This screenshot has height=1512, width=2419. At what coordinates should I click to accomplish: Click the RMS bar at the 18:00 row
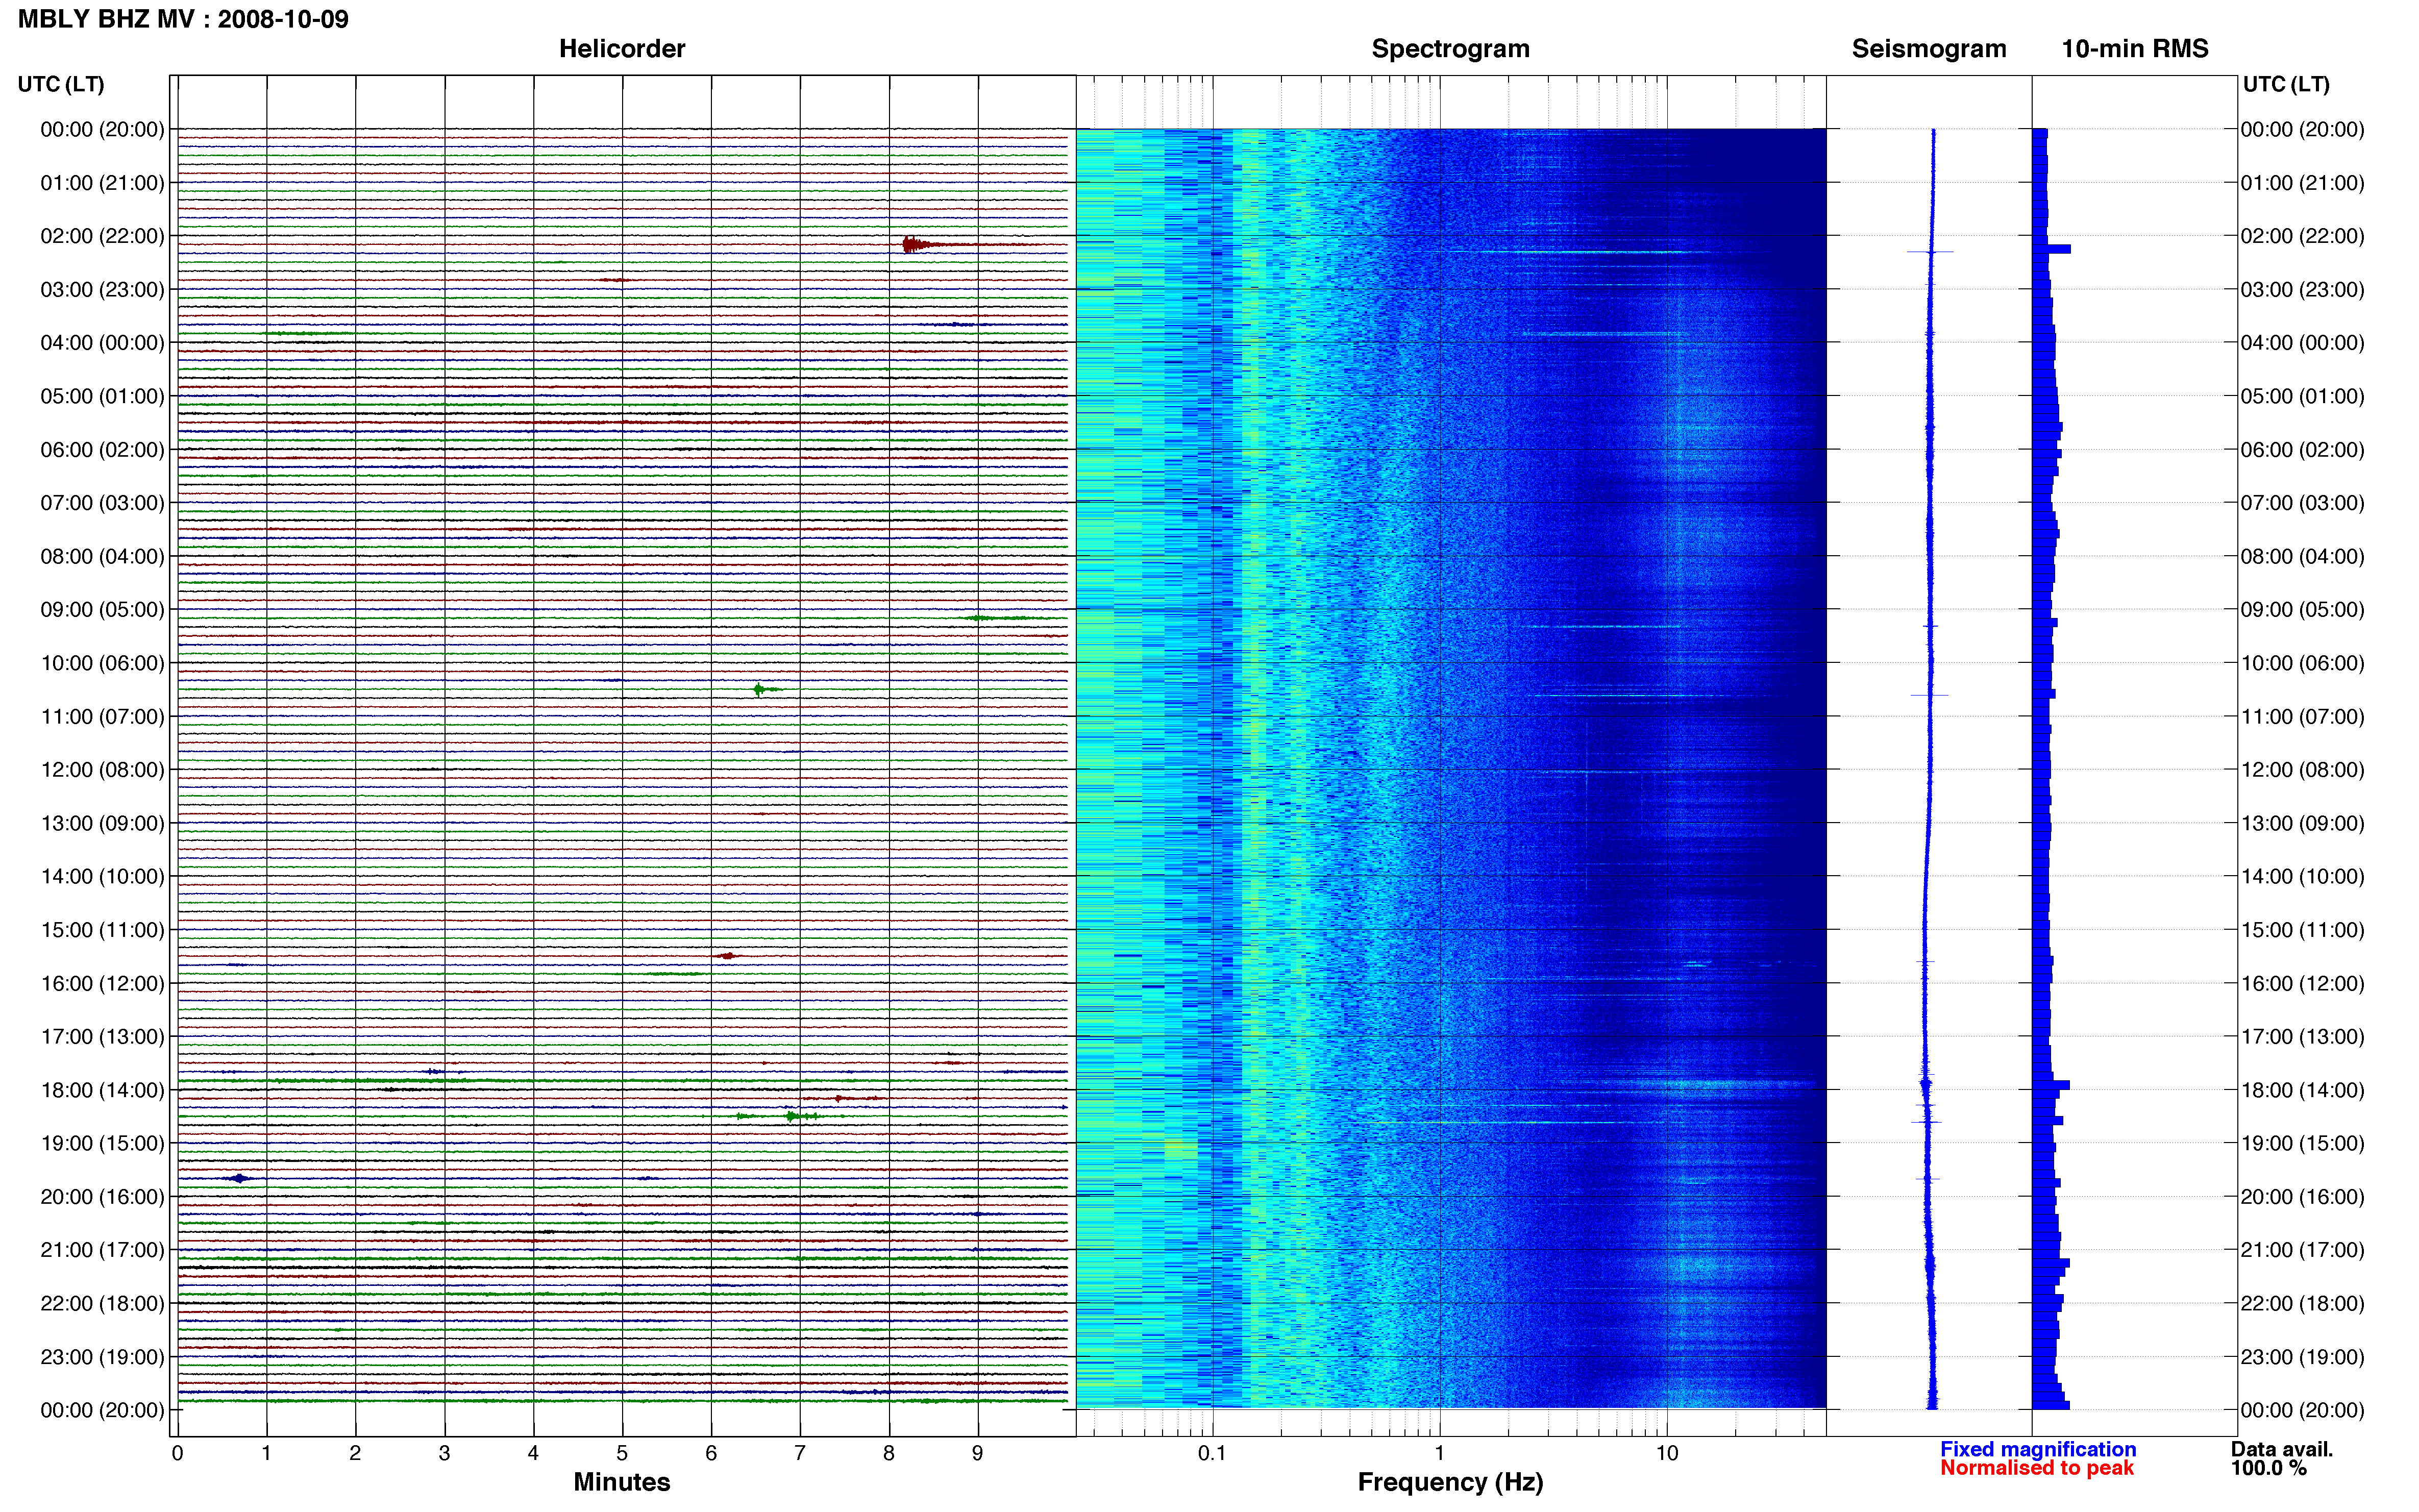point(2051,1085)
